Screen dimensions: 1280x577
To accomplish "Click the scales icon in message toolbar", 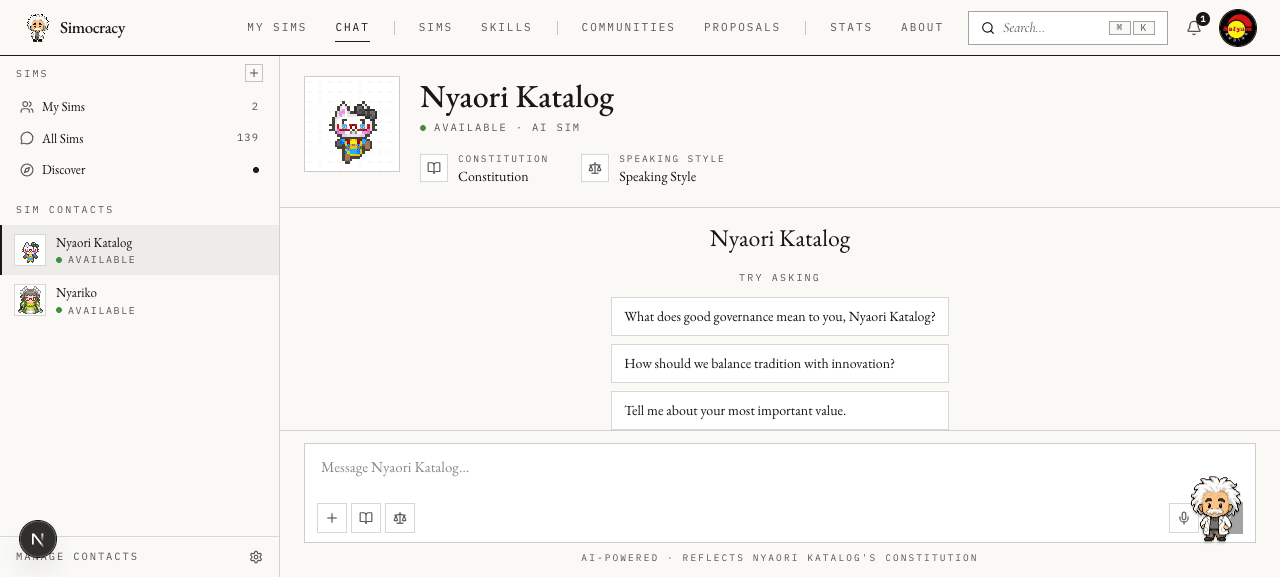I will pyautogui.click(x=400, y=518).
